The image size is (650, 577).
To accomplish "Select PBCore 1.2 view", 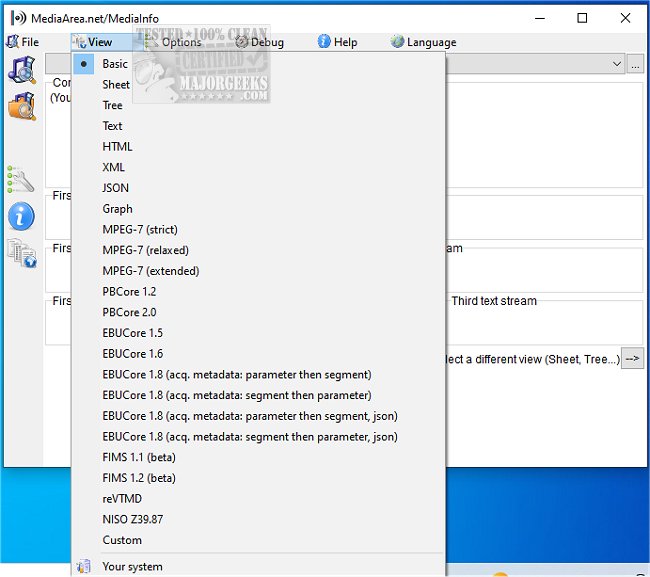I will click(258, 292).
